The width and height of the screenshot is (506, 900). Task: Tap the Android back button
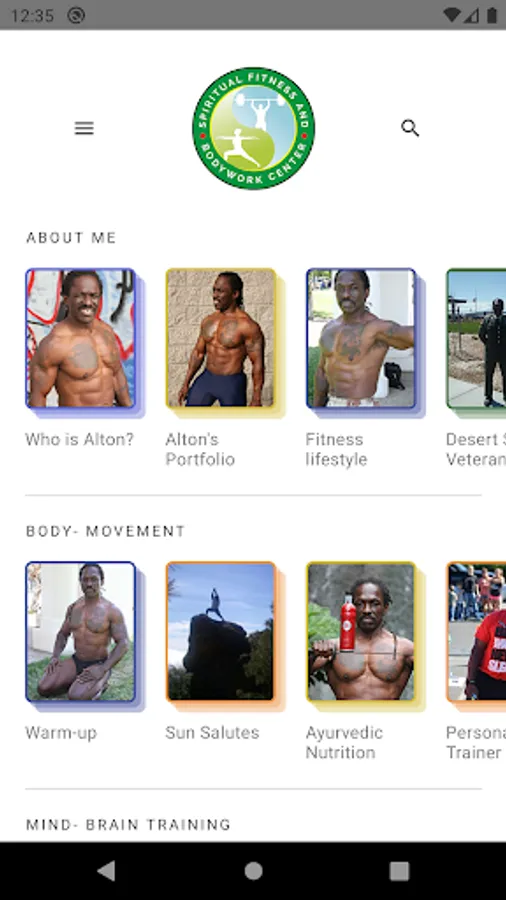pos(106,871)
